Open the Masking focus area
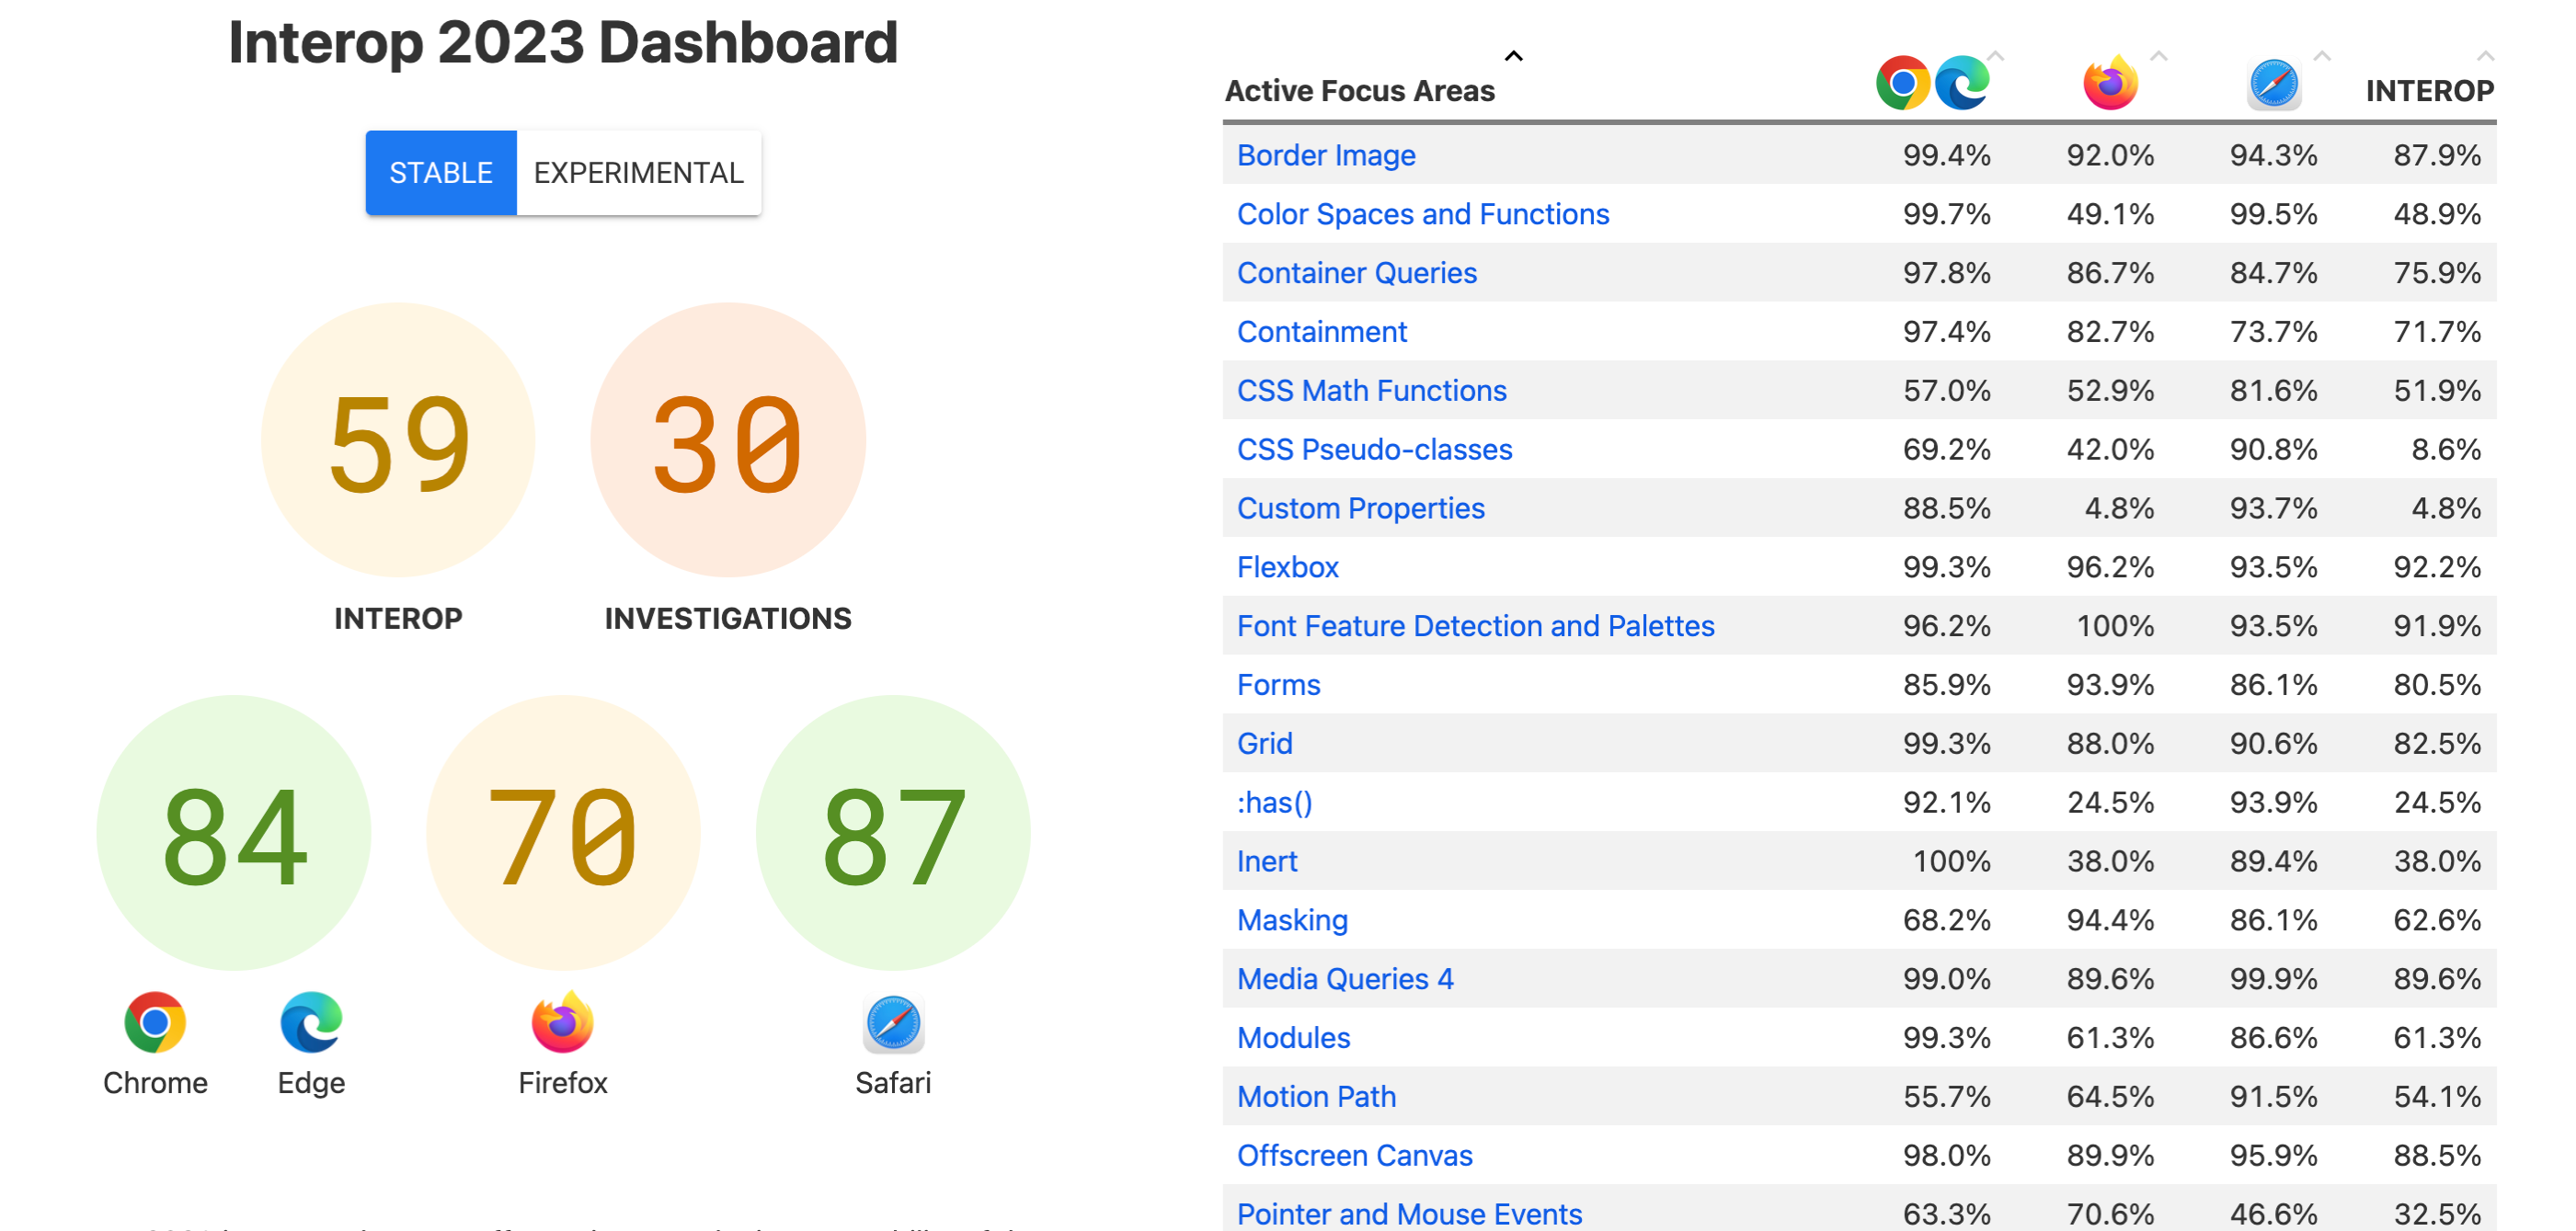Image resolution: width=2576 pixels, height=1231 pixels. (1293, 920)
